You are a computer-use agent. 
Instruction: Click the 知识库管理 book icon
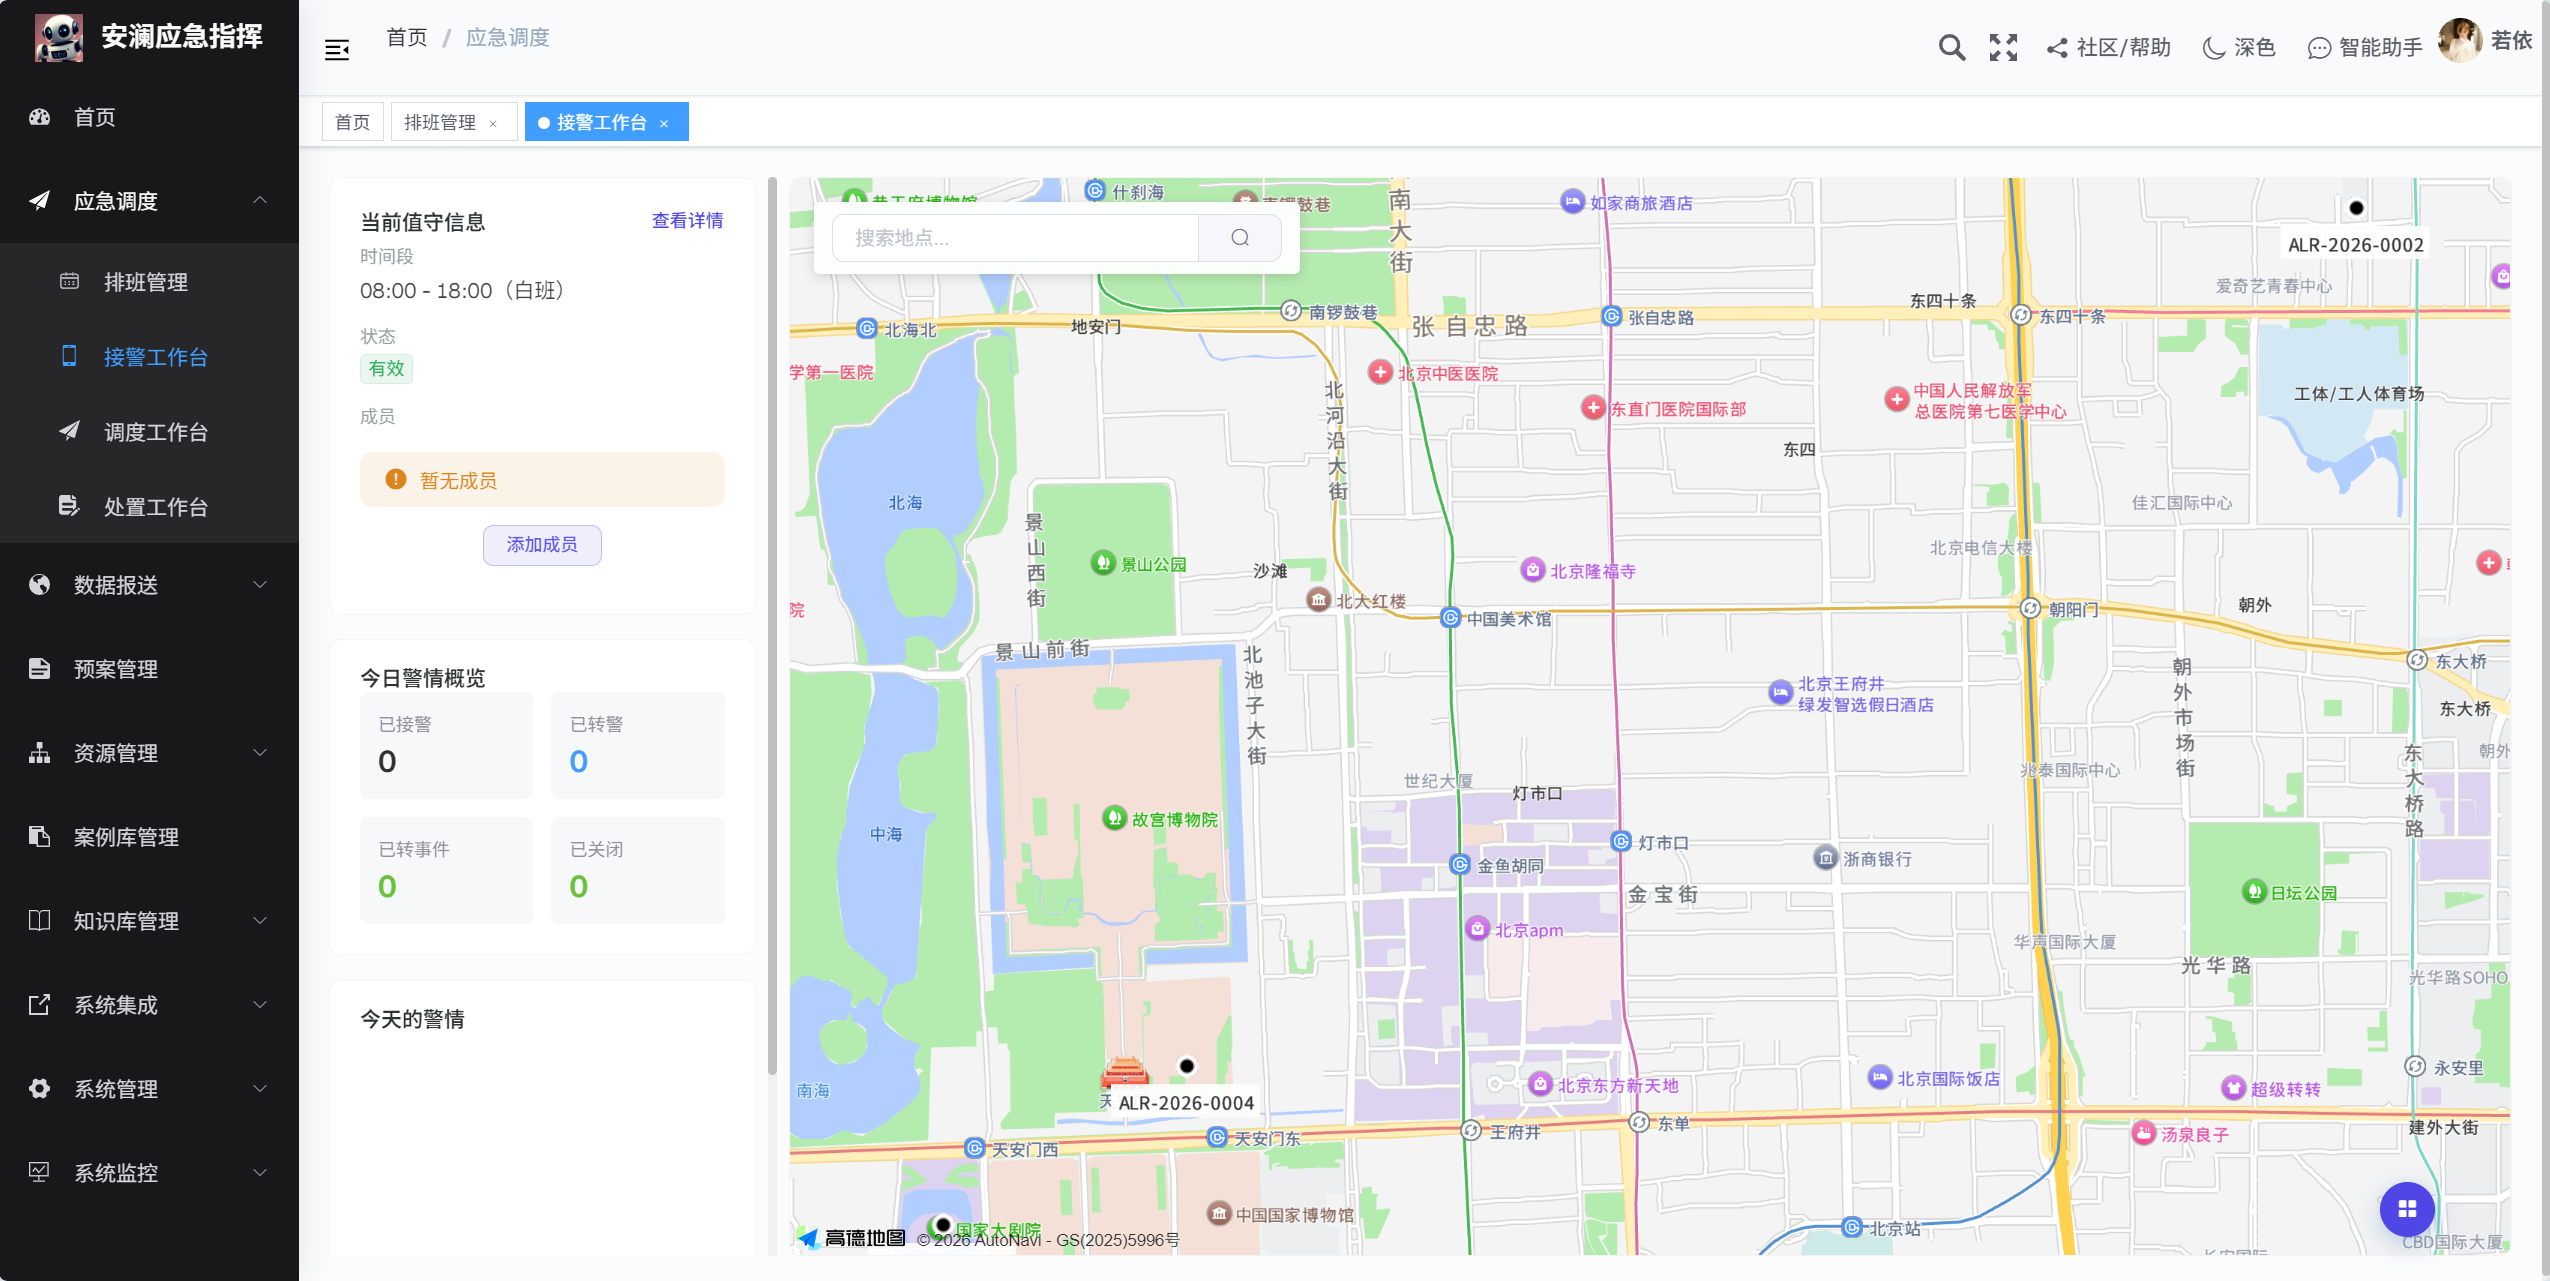point(40,921)
